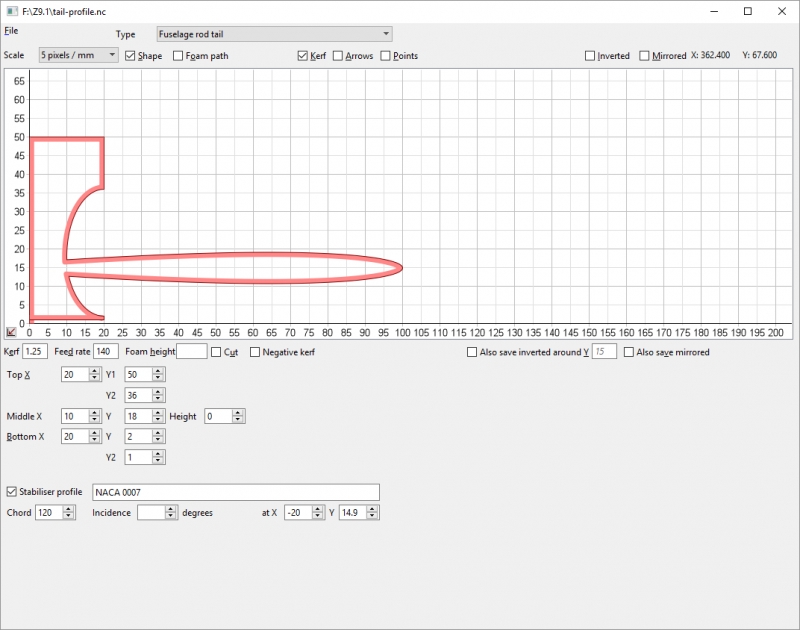Click the Foam height input box
Screen dimensions: 800x630
(x=192, y=352)
